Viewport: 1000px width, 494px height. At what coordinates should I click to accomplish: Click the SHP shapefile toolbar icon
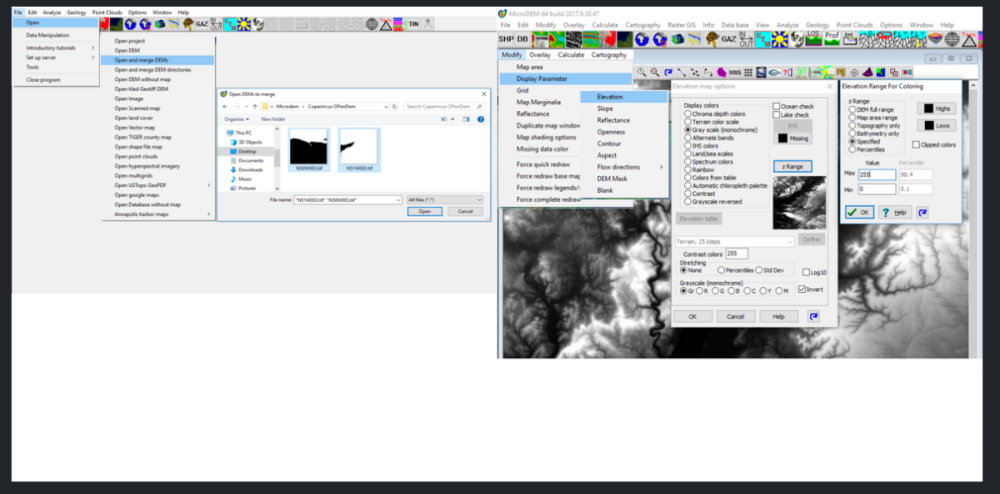507,39
